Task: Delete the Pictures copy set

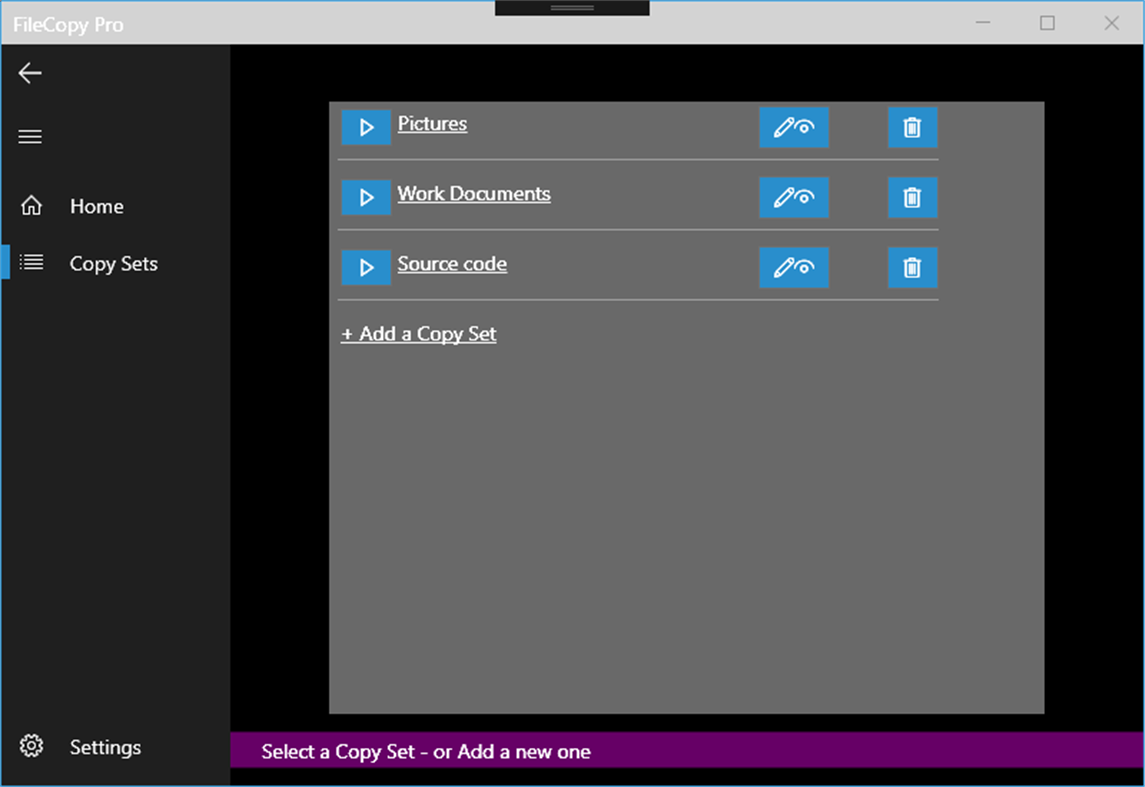Action: point(911,127)
